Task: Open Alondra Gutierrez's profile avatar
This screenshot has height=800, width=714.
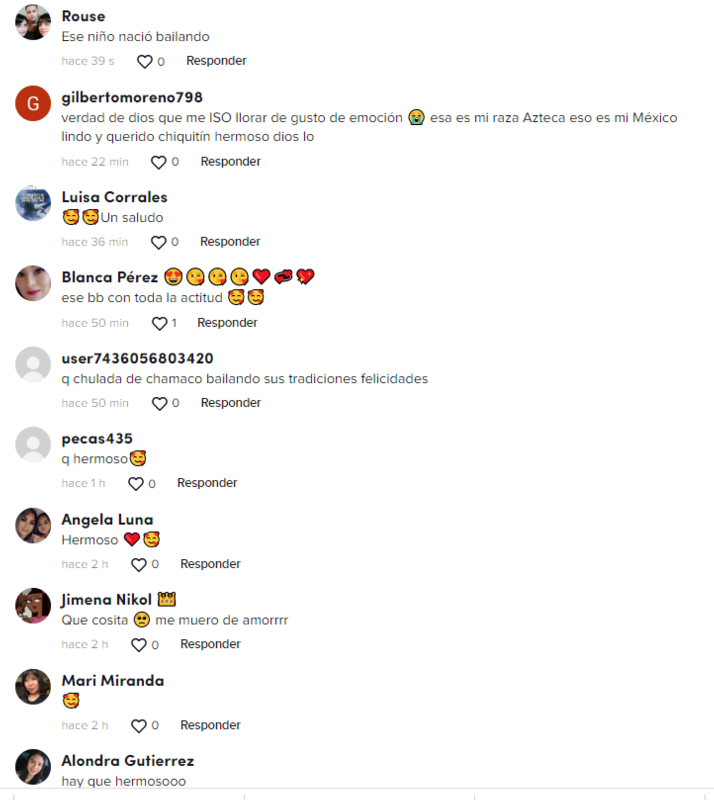Action: click(x=33, y=766)
